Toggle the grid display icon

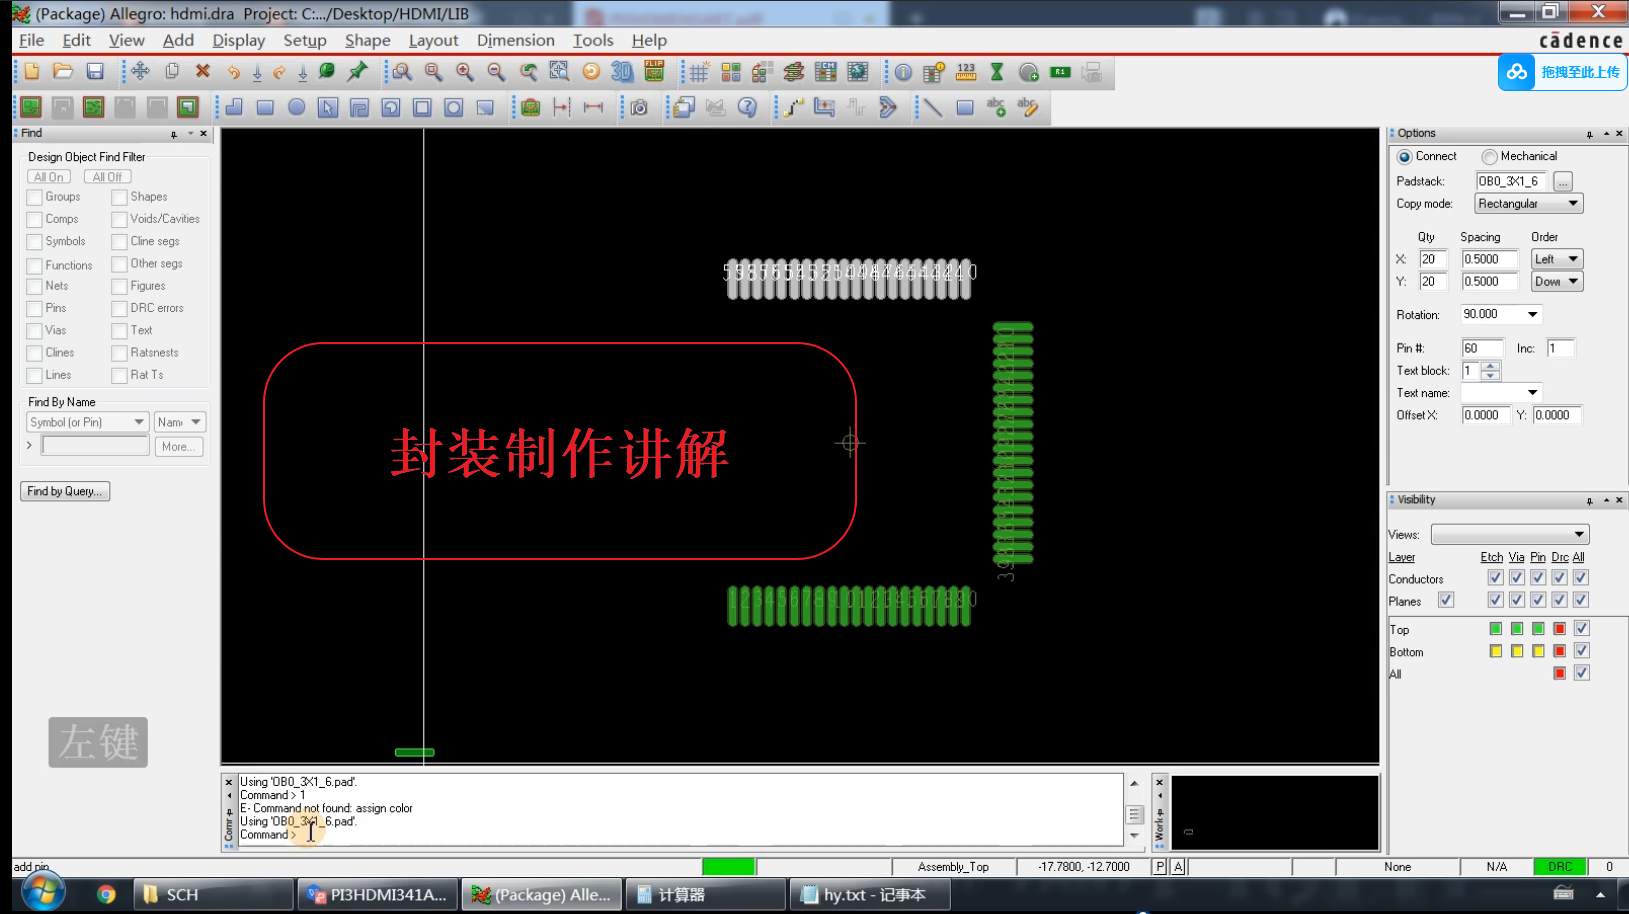tap(699, 72)
